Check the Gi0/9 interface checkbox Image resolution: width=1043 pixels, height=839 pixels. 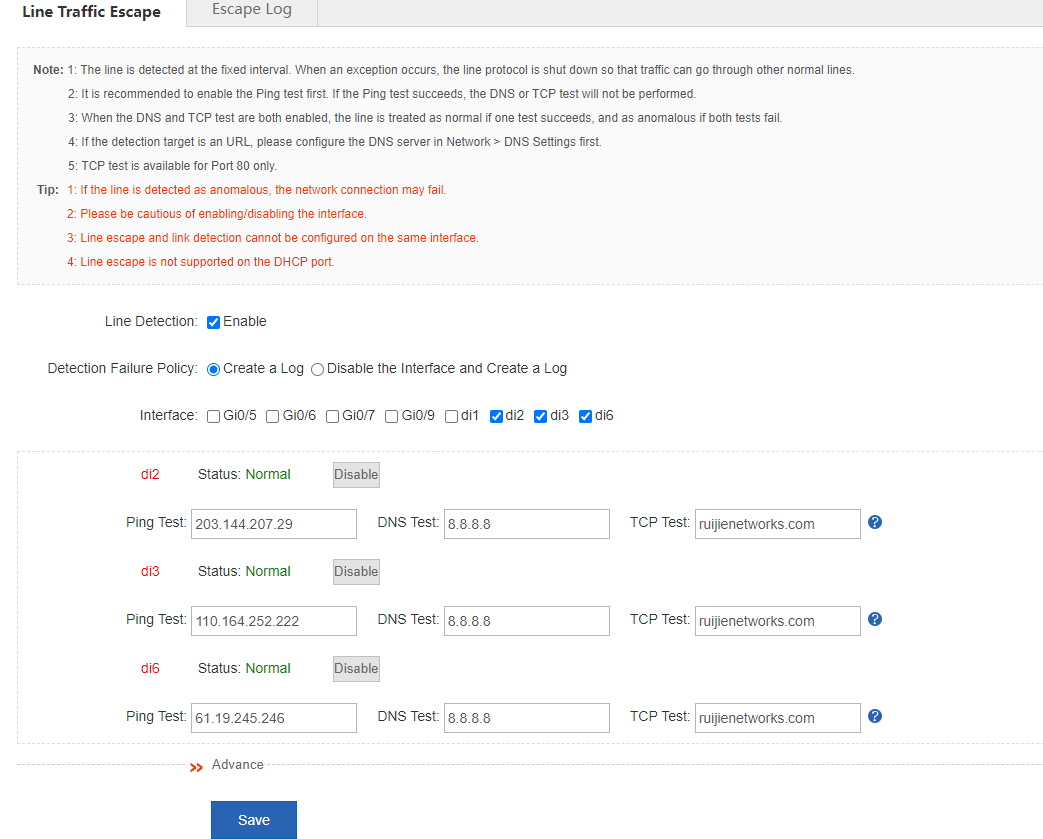coord(392,416)
